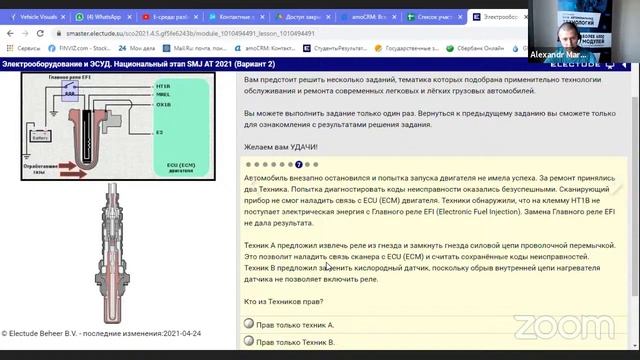Close the Vehicle Visuals tab
Viewport: 640px width, 360px height.
63,17
